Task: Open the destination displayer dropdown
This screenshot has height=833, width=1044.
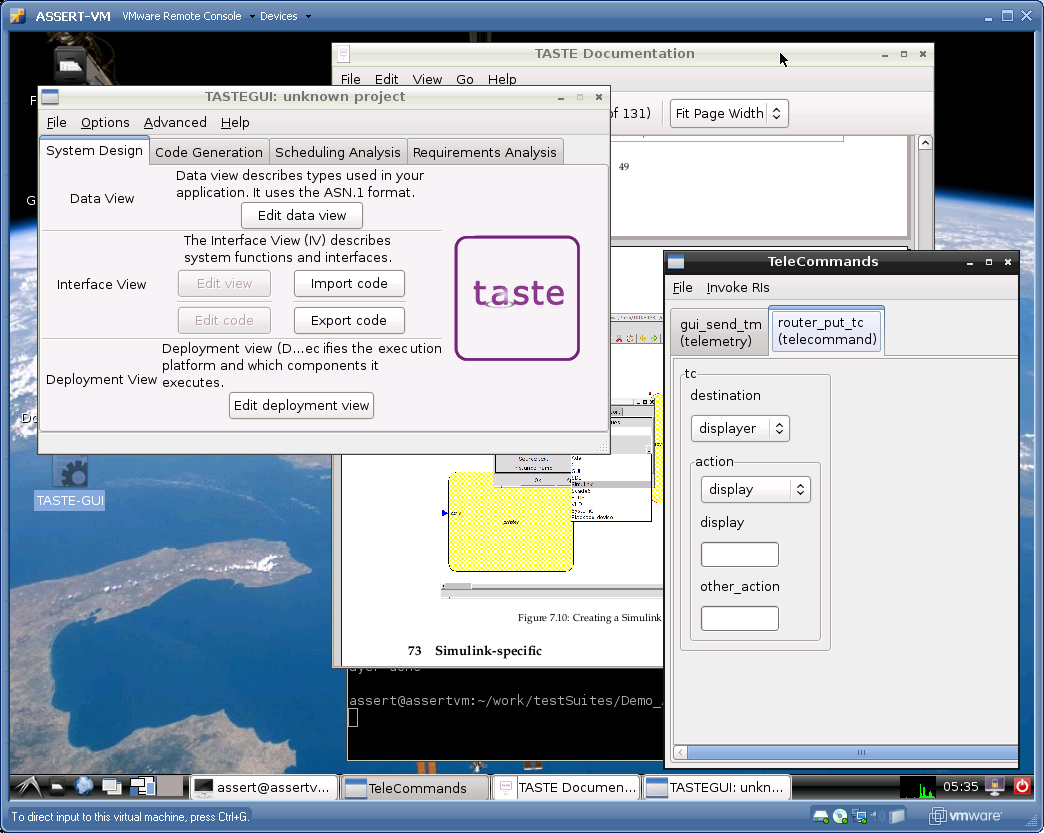Action: pyautogui.click(x=740, y=428)
